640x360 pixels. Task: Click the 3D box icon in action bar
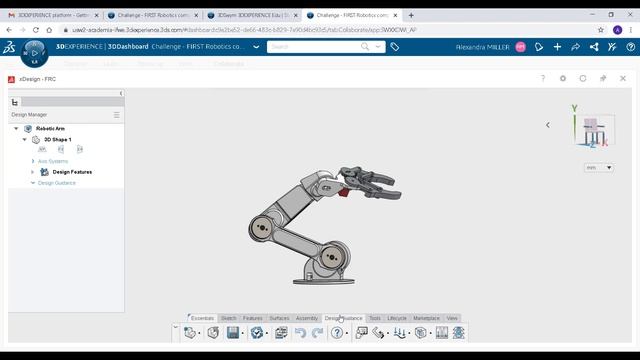(x=420, y=333)
